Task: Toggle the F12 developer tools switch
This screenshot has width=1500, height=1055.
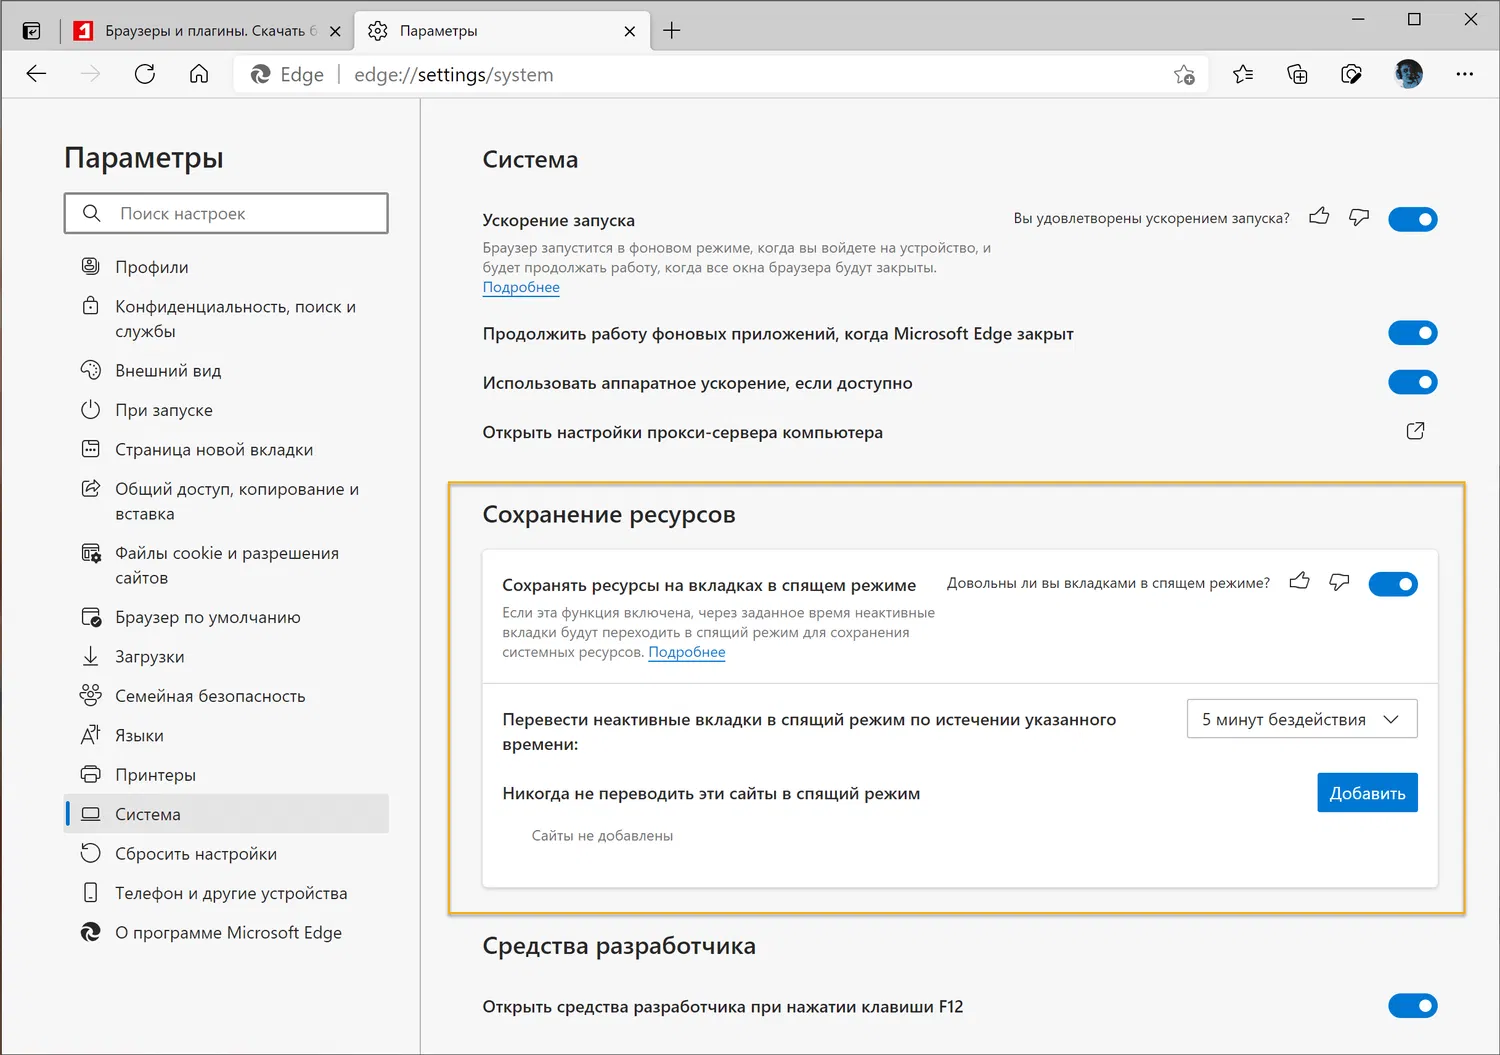Action: tap(1412, 1006)
